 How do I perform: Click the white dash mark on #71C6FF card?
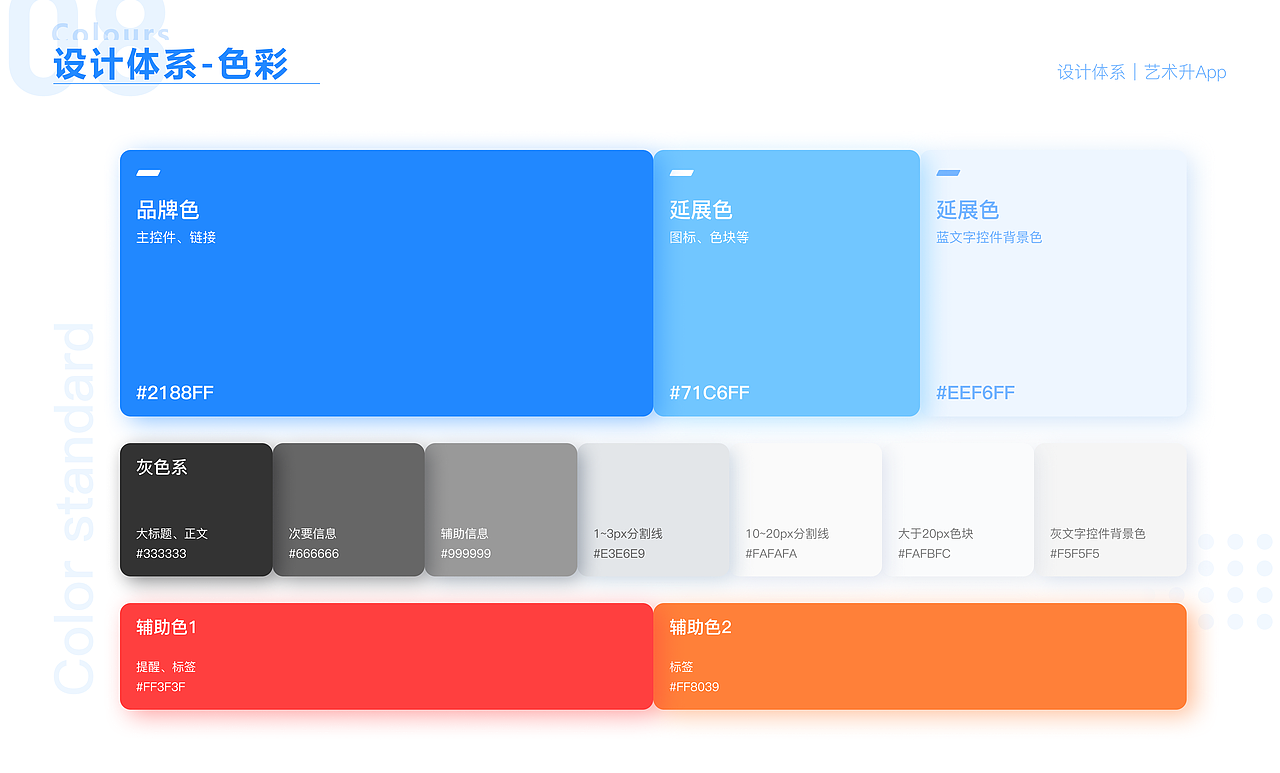click(681, 173)
